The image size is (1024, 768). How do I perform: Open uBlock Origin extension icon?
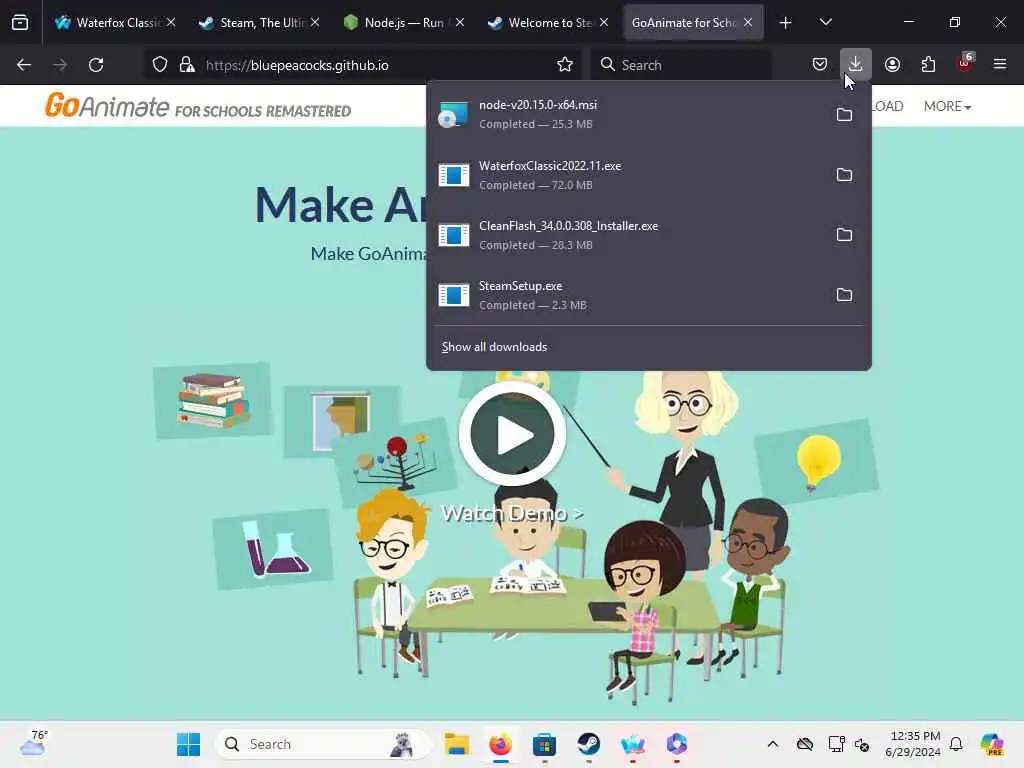[x=965, y=63]
